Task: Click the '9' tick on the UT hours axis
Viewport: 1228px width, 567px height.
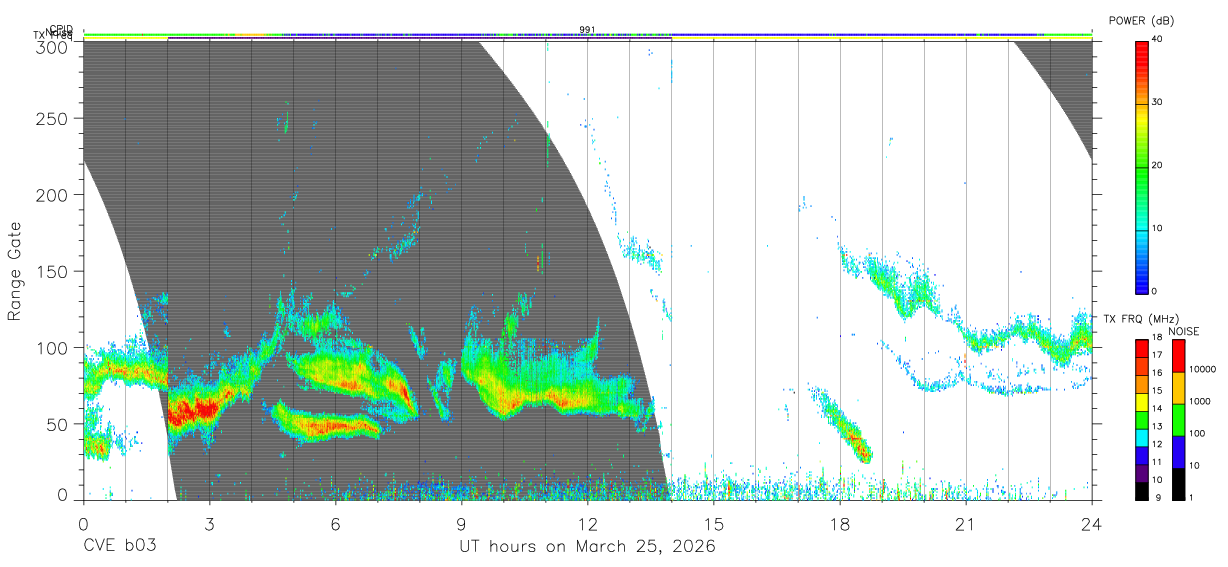Action: pyautogui.click(x=461, y=524)
